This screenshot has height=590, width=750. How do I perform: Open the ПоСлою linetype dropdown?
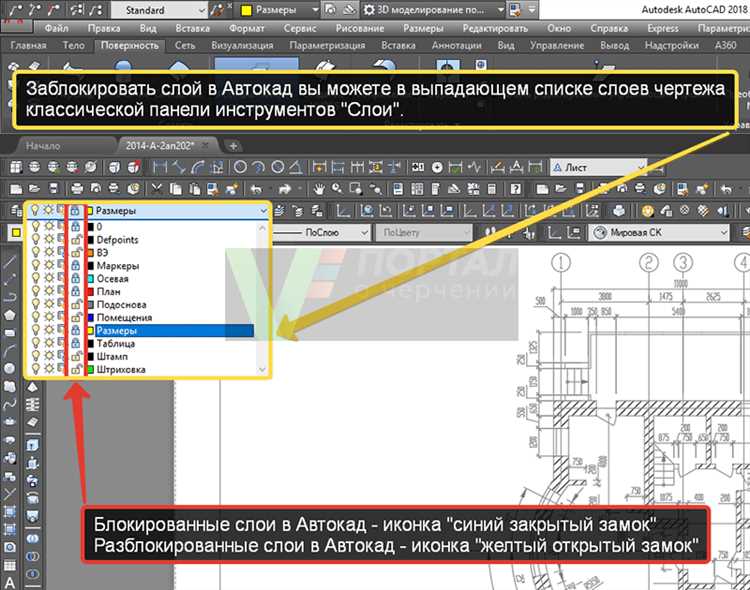(x=364, y=233)
